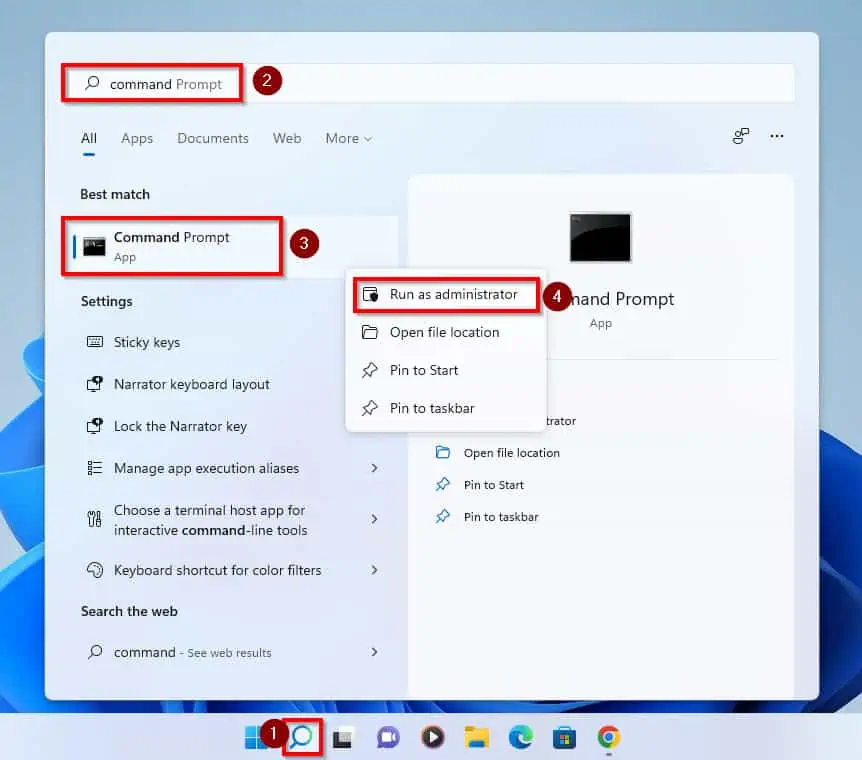This screenshot has height=760, width=862.
Task: Click the Sticky keys keyboard icon
Action: (95, 342)
